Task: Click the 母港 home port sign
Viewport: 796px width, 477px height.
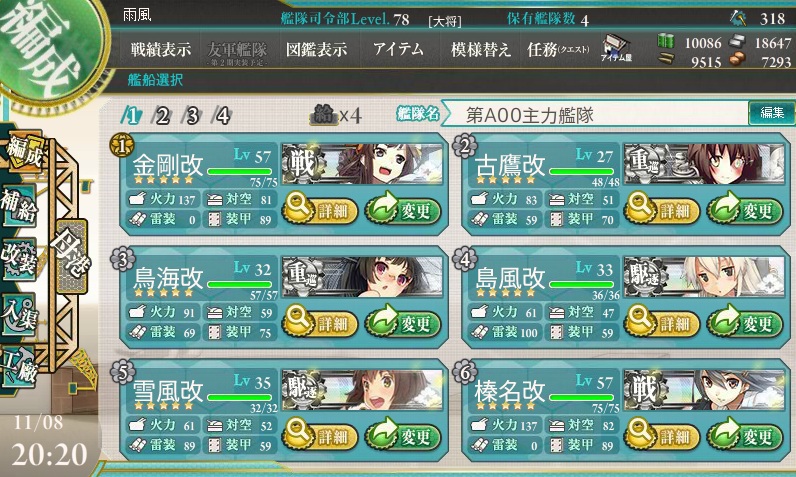Action: click(x=71, y=256)
